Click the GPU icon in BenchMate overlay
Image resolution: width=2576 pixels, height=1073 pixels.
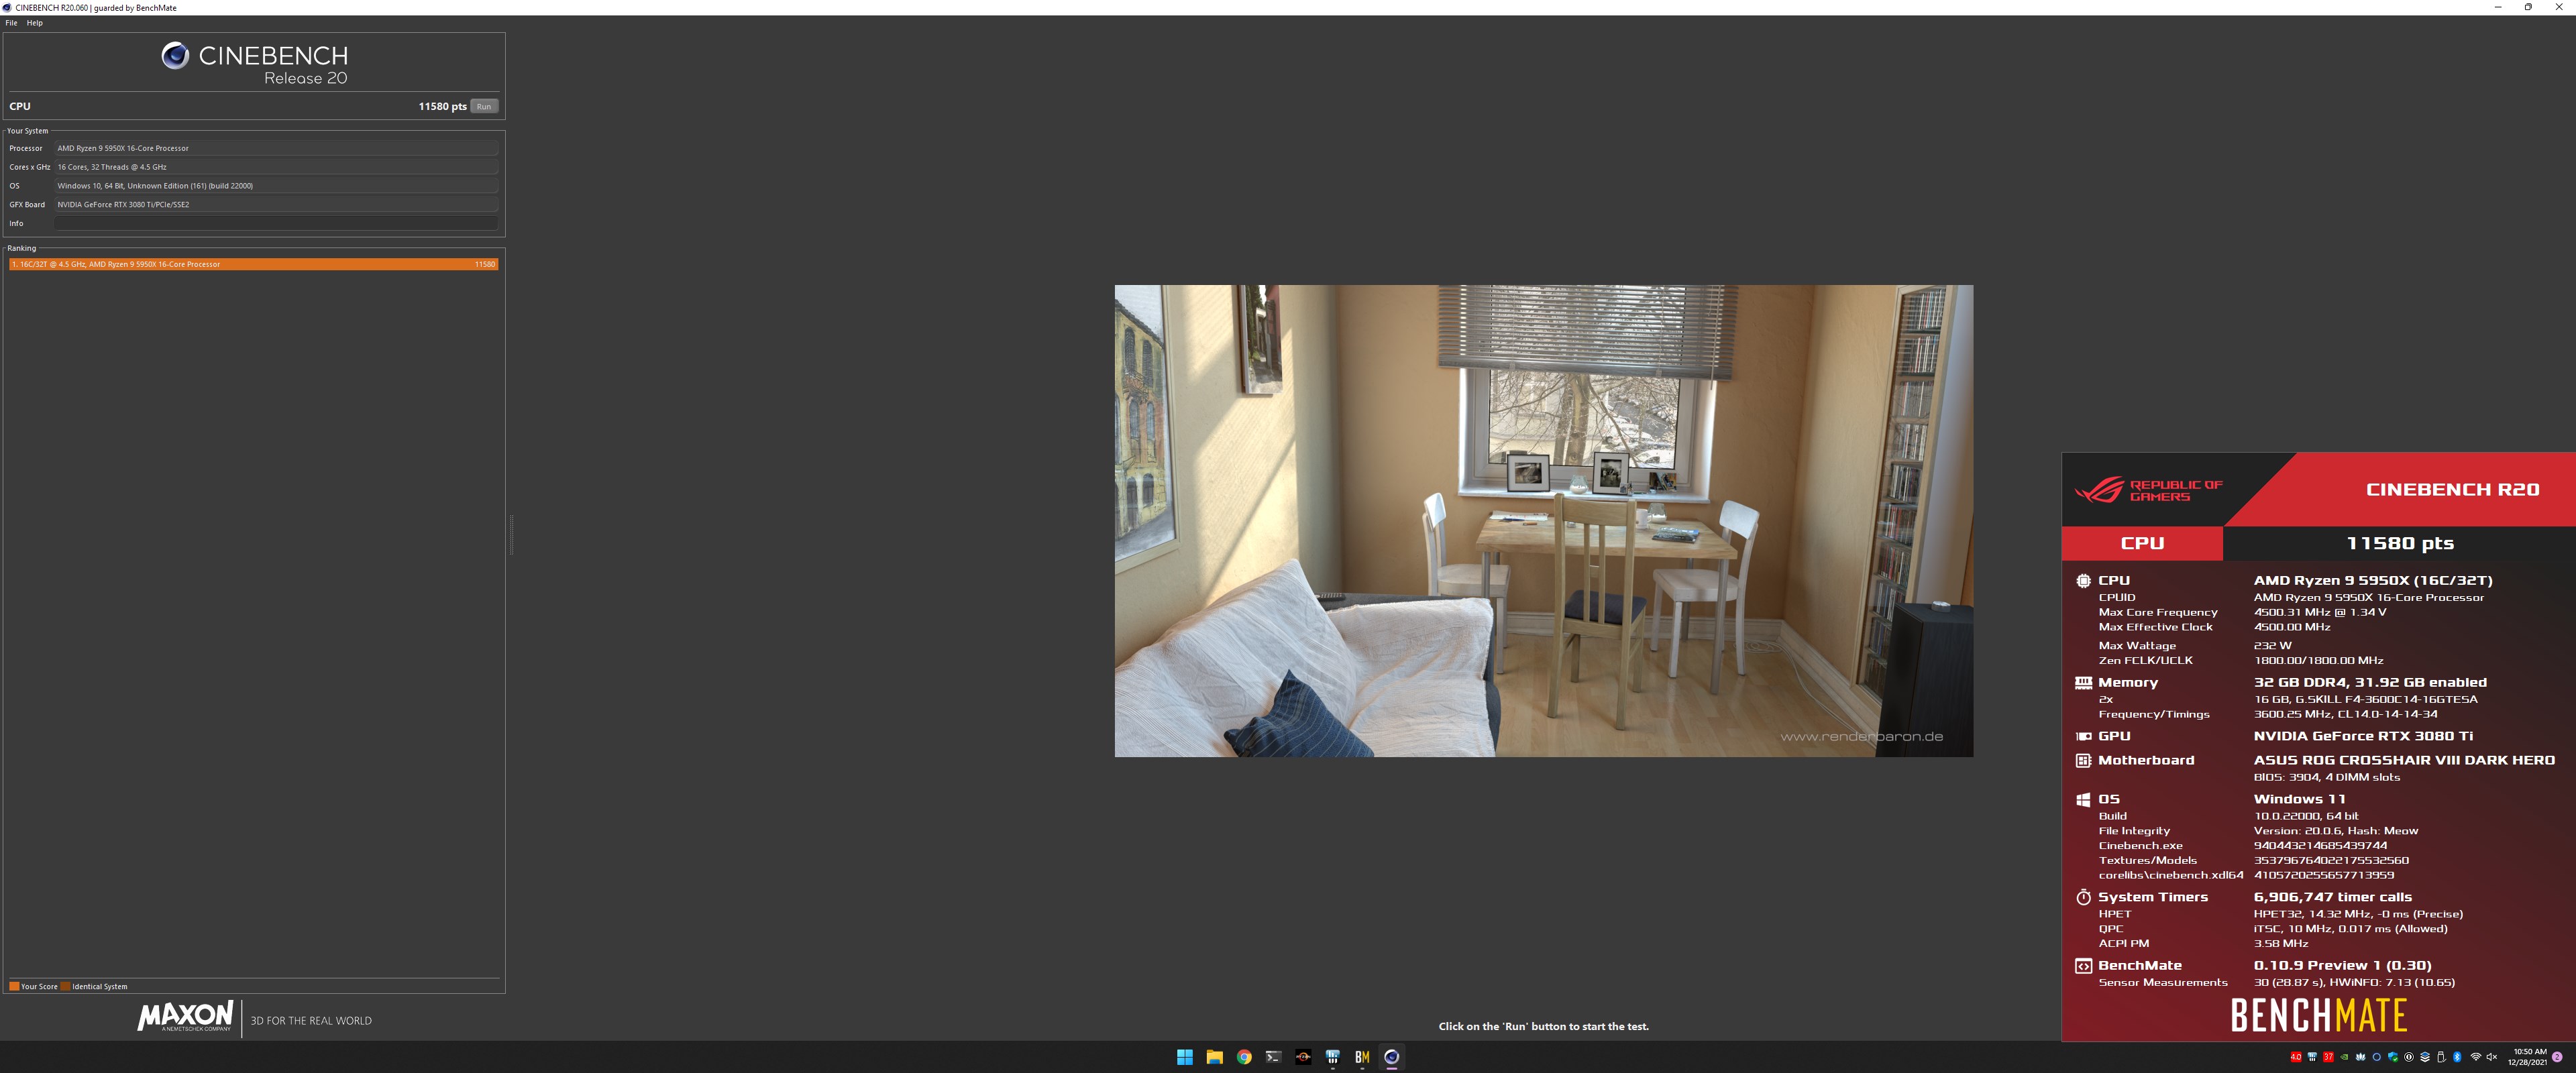2083,736
